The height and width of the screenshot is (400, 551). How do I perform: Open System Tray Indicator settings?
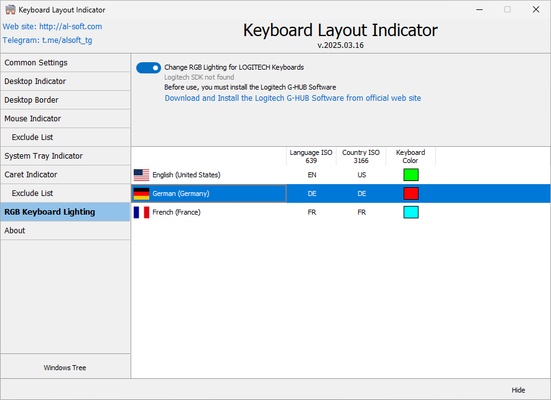point(65,156)
